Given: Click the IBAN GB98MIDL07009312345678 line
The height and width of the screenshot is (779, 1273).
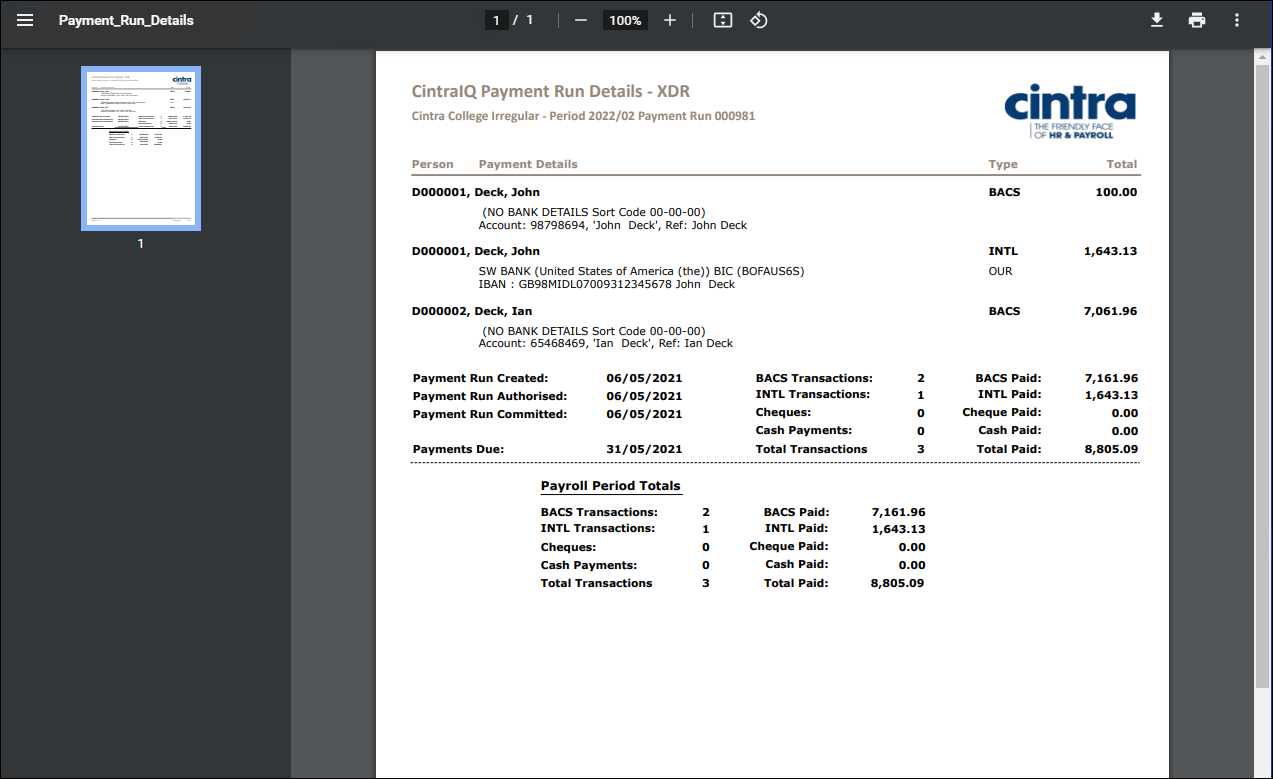Looking at the screenshot, I should (x=606, y=284).
